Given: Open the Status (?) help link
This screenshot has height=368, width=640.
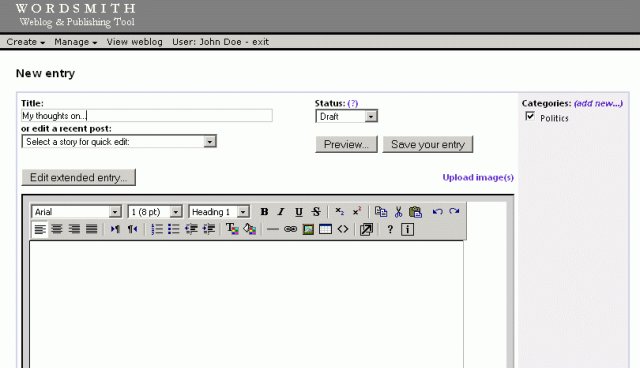Looking at the screenshot, I should pos(353,103).
